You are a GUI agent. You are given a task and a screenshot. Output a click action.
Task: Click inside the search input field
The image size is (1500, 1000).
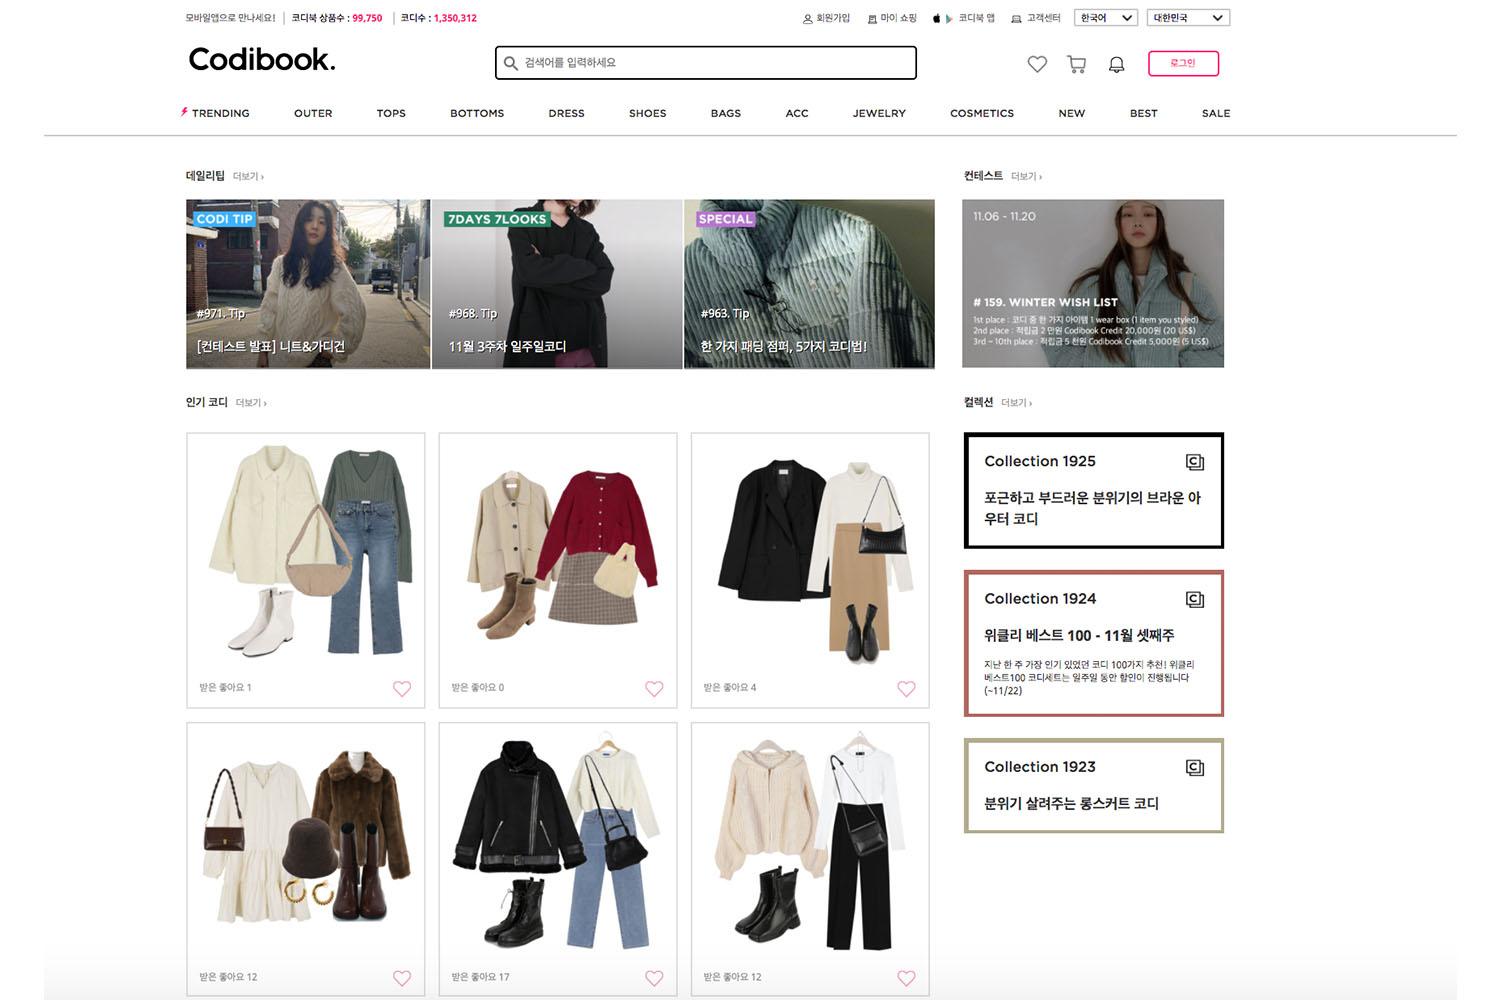[x=705, y=62]
